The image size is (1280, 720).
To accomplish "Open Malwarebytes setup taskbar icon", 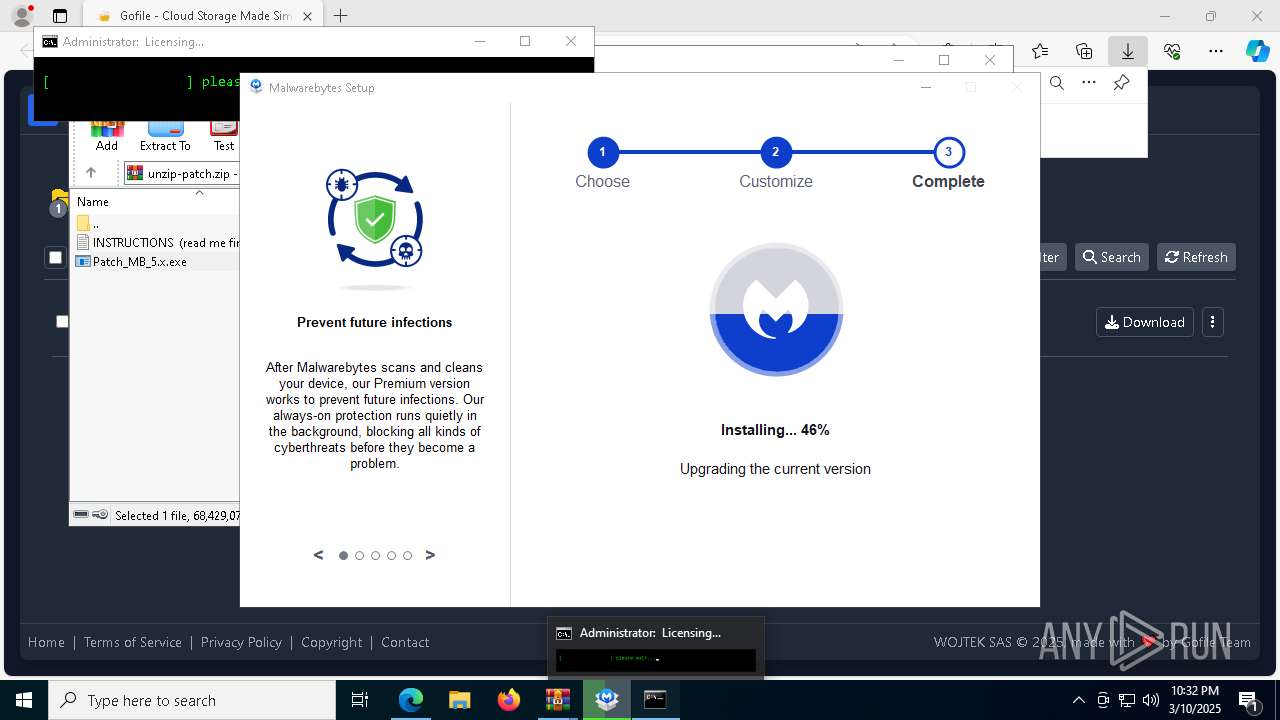I will click(x=606, y=700).
